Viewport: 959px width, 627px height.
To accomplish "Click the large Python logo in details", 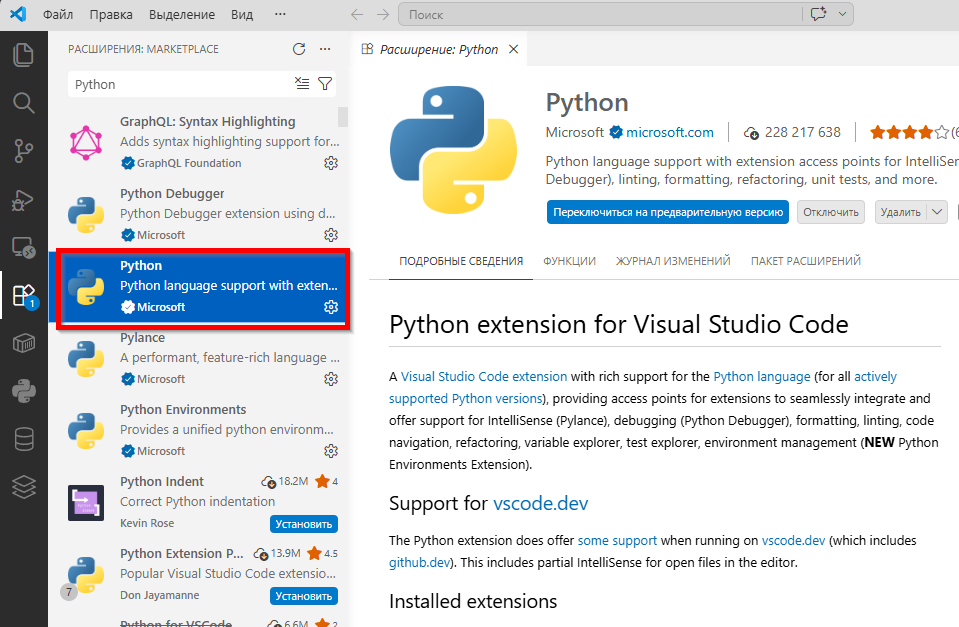I will pyautogui.click(x=453, y=150).
